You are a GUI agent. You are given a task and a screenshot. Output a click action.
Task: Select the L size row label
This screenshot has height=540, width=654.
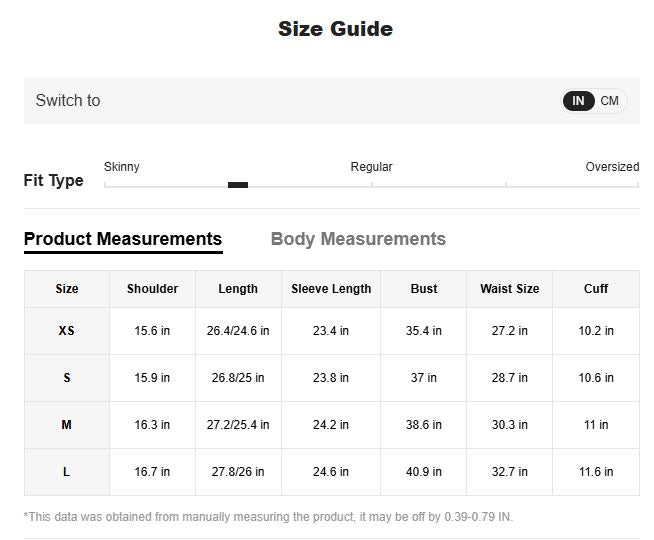[x=67, y=472]
